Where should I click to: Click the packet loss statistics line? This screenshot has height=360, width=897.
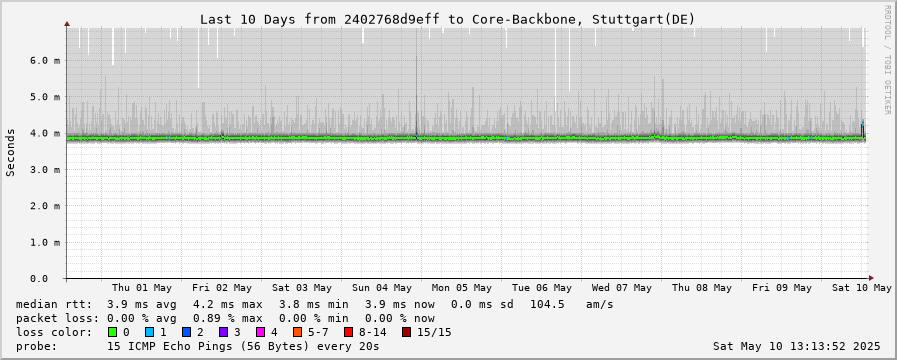coord(225,318)
